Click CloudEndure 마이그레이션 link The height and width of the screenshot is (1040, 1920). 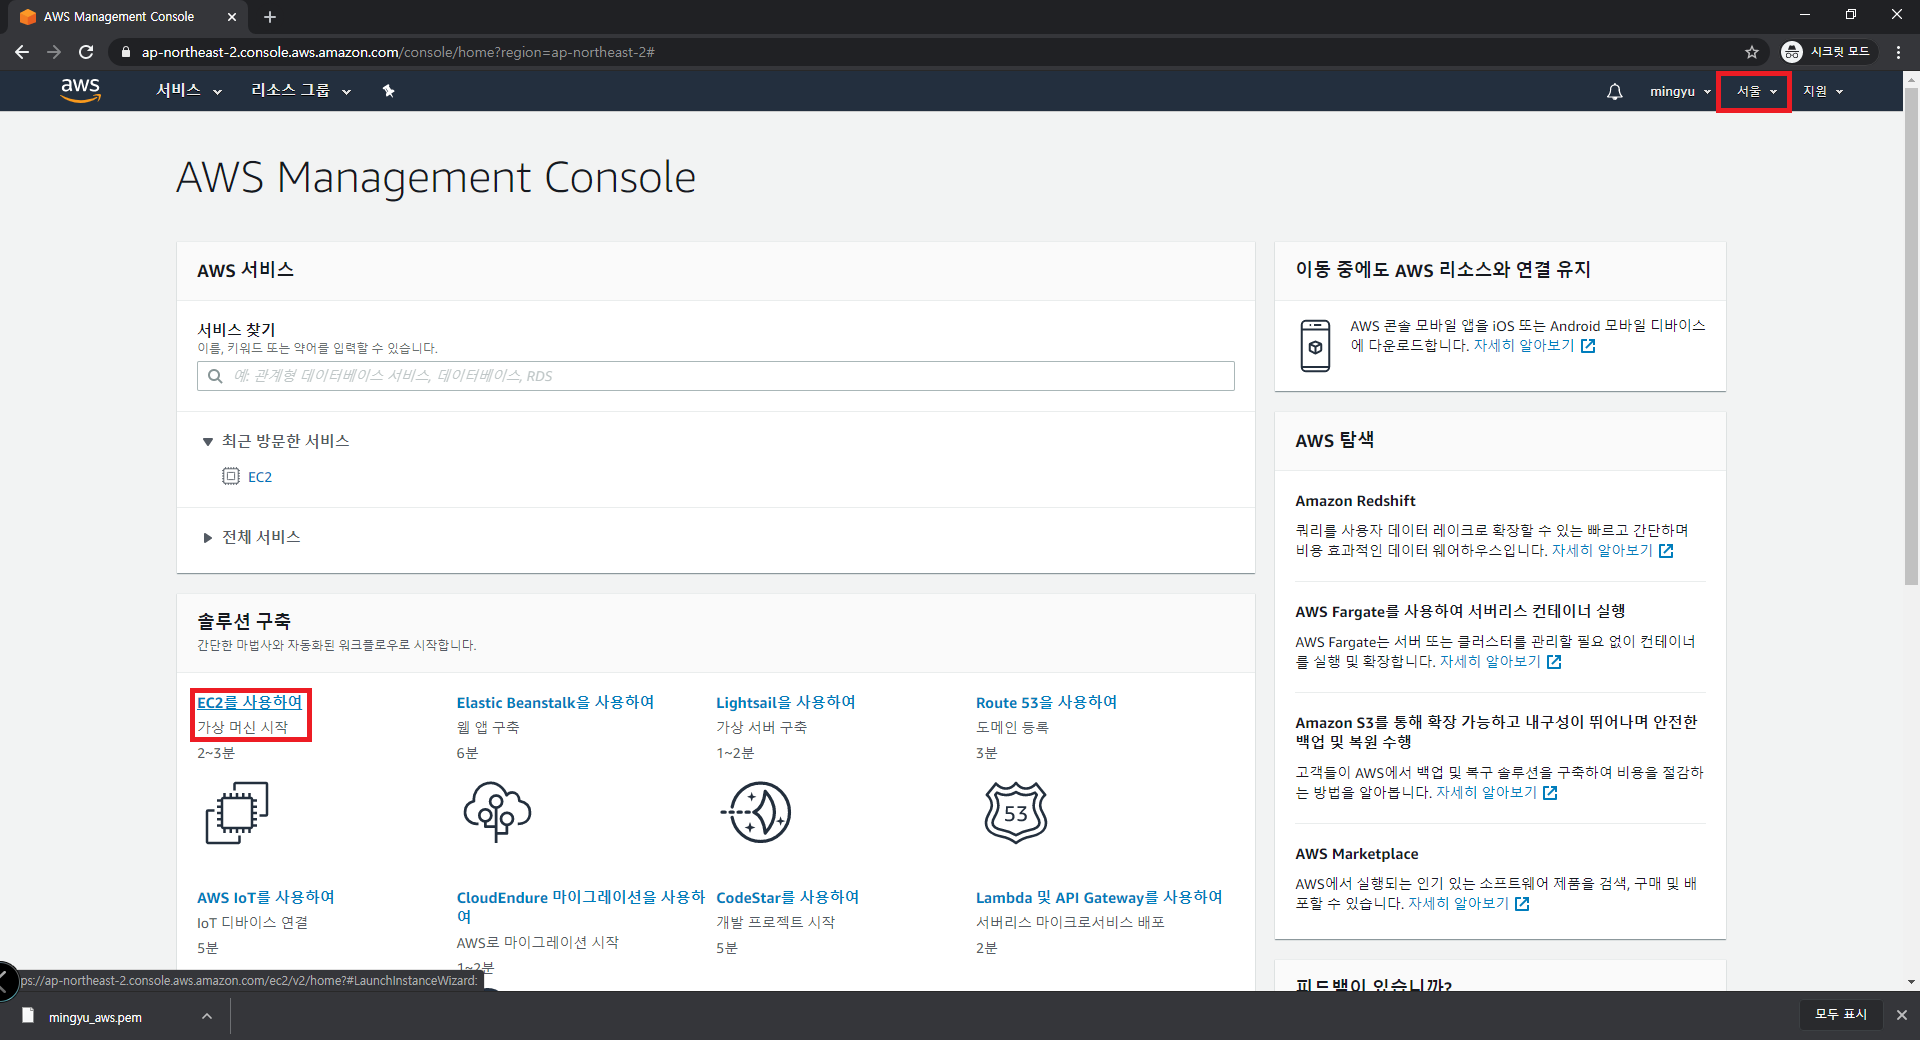(x=580, y=906)
